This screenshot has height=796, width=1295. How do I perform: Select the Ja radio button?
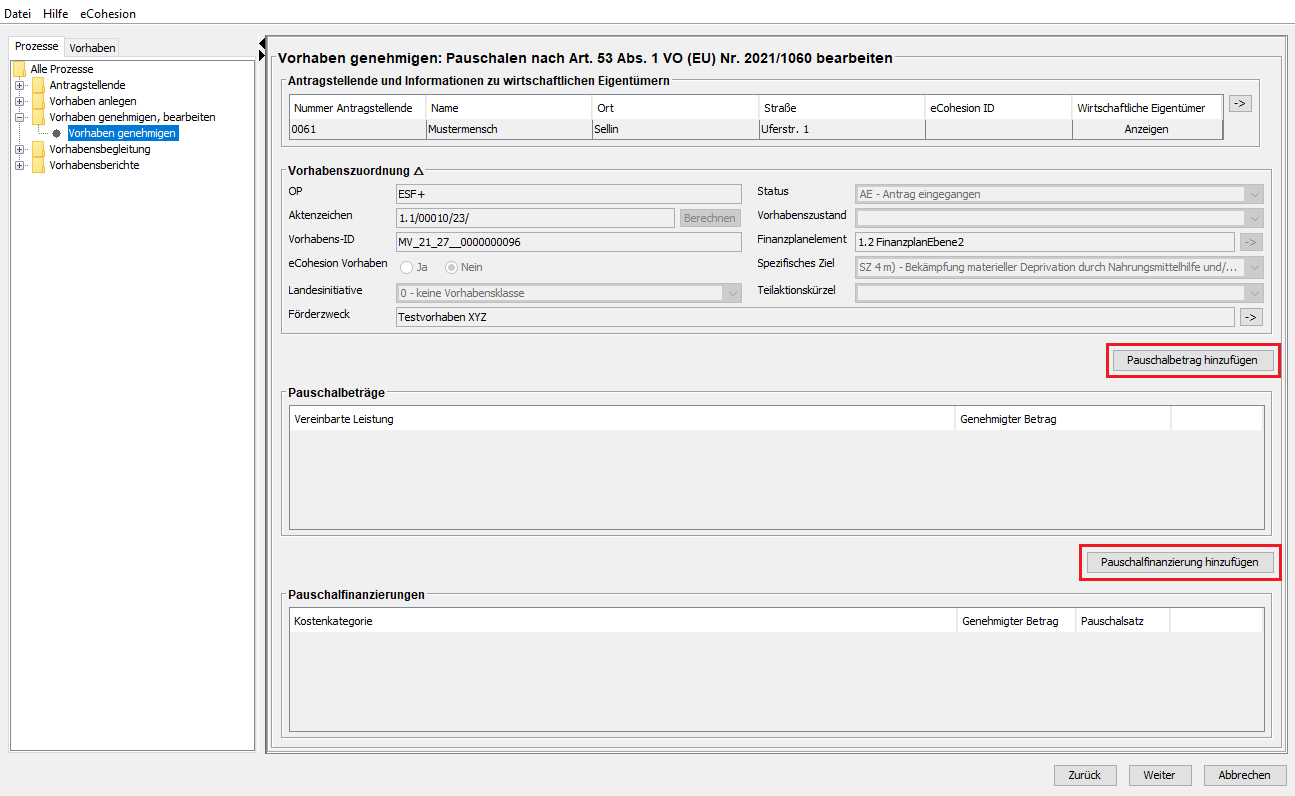tap(407, 267)
